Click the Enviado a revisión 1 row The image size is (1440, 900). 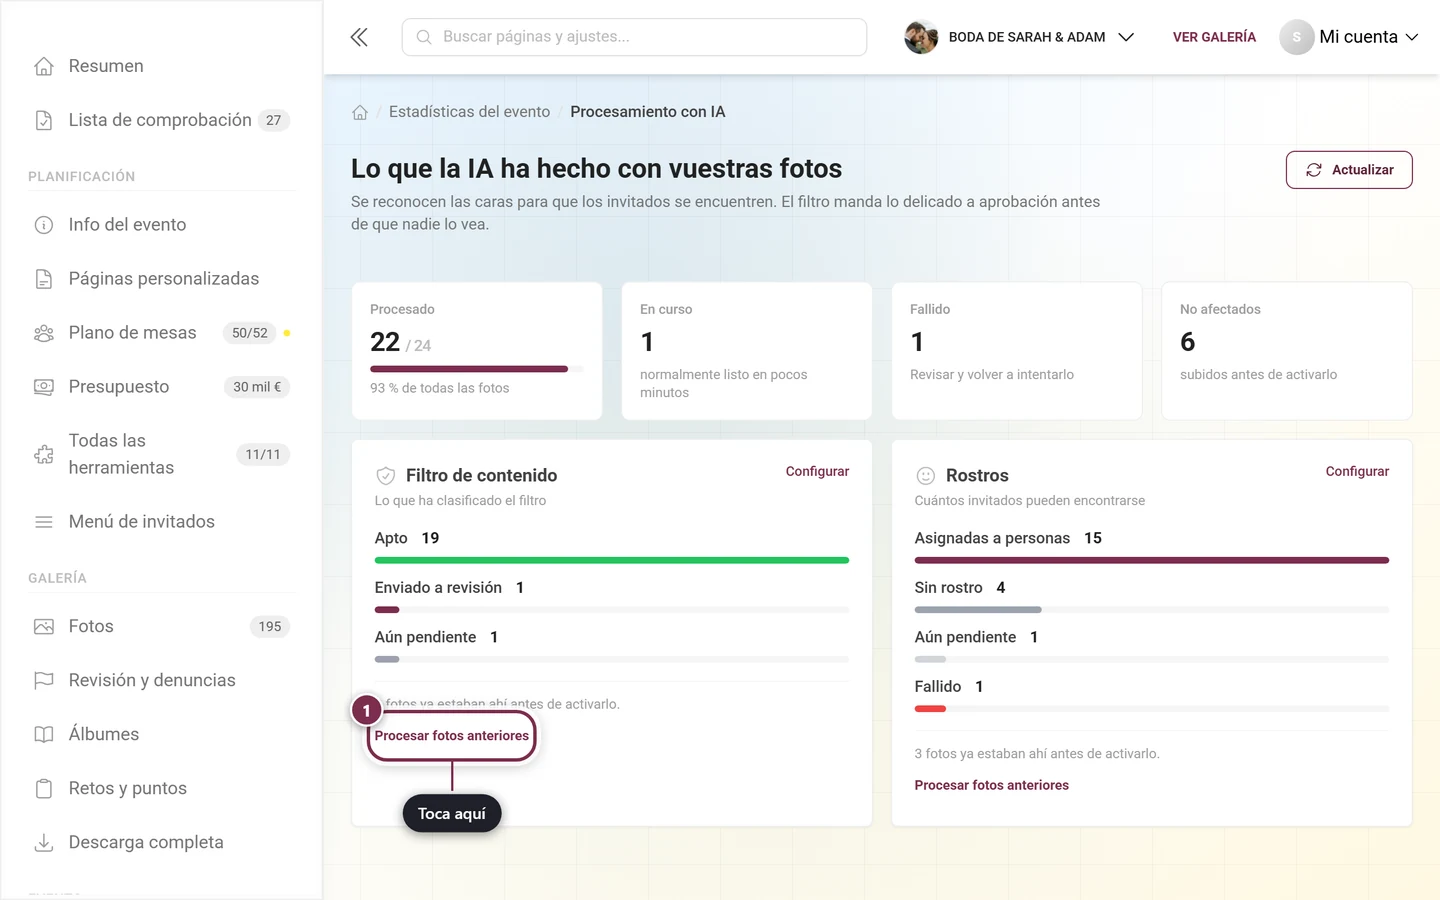(612, 597)
